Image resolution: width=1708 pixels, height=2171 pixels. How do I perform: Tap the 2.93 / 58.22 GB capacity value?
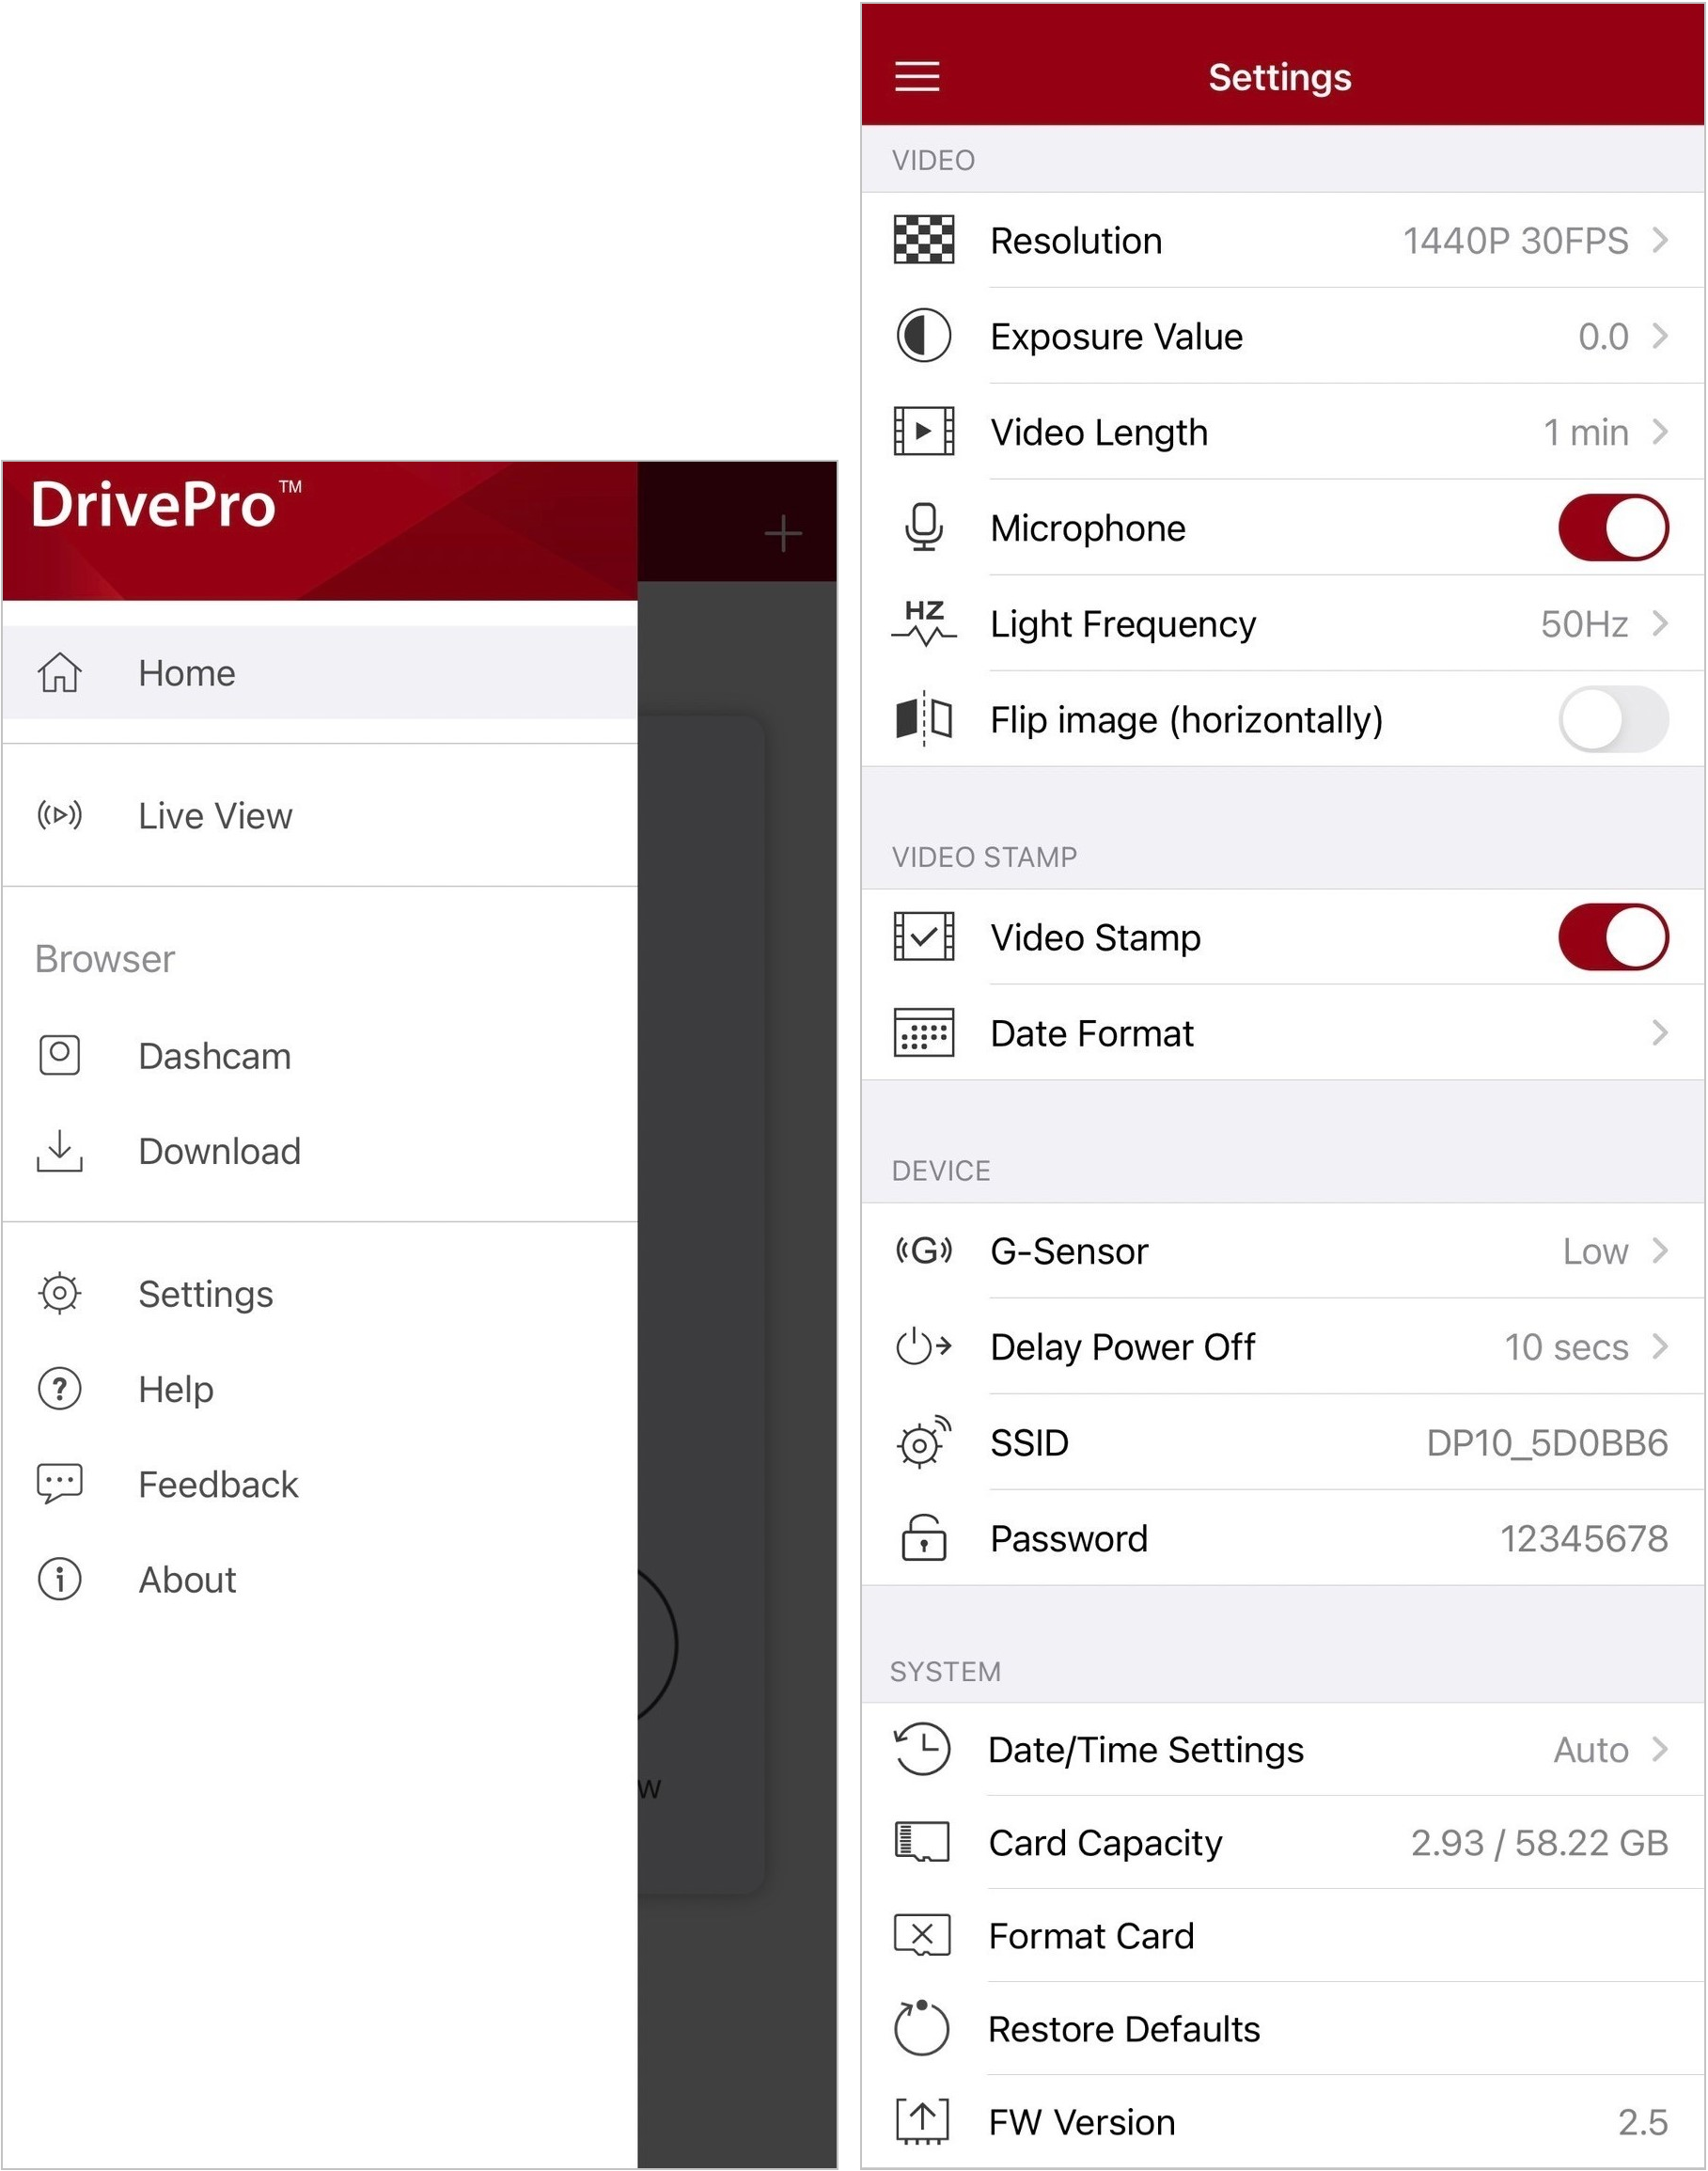(x=1539, y=1843)
